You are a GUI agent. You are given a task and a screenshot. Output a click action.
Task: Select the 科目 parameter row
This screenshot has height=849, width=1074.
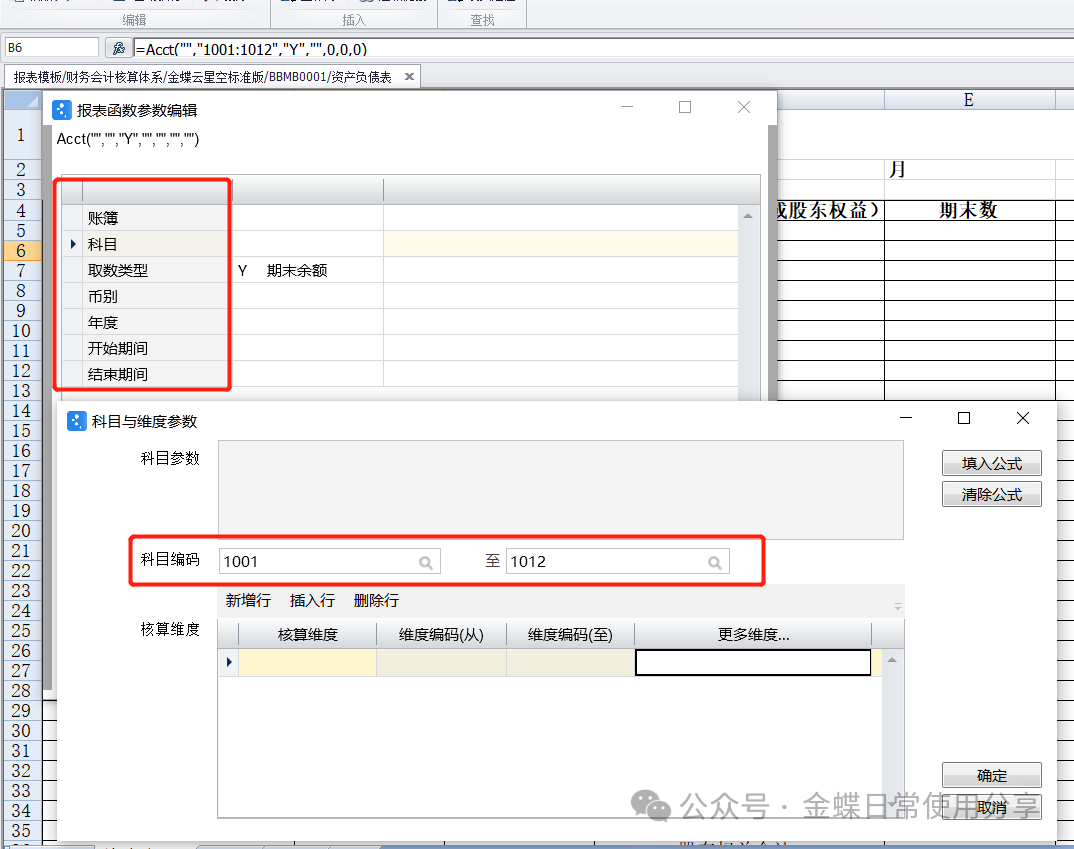[103, 244]
